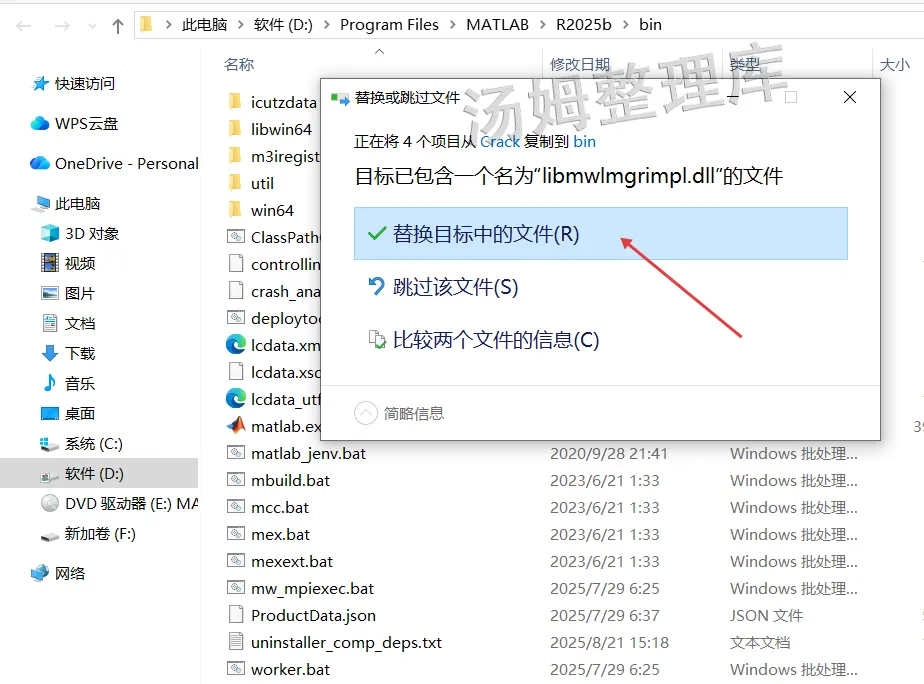Image resolution: width=924 pixels, height=684 pixels.
Task: Select libwin64 folder icon
Action: (x=235, y=128)
